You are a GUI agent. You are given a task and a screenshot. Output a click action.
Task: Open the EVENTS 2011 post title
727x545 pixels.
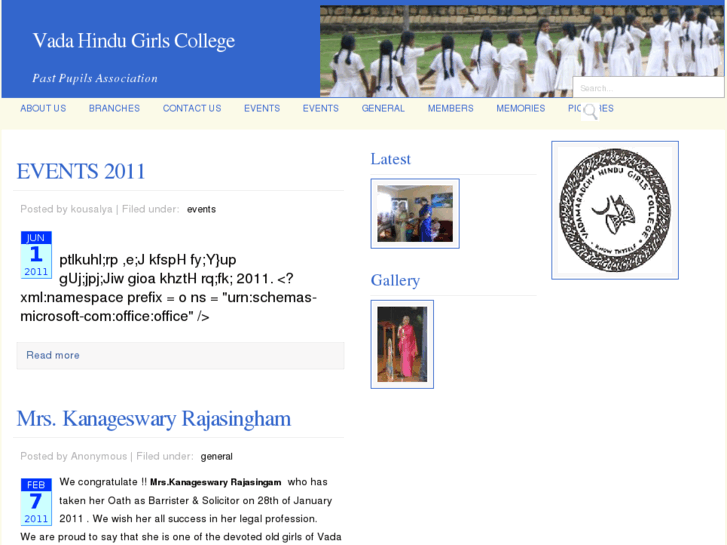pyautogui.click(x=81, y=171)
